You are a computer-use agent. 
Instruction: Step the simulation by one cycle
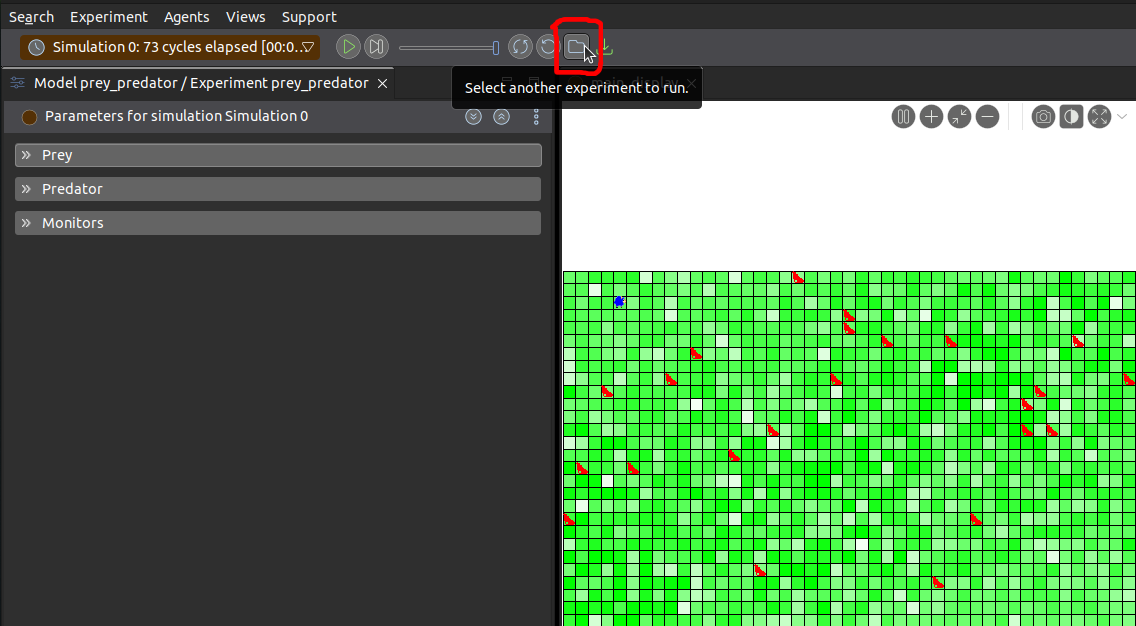pos(376,47)
